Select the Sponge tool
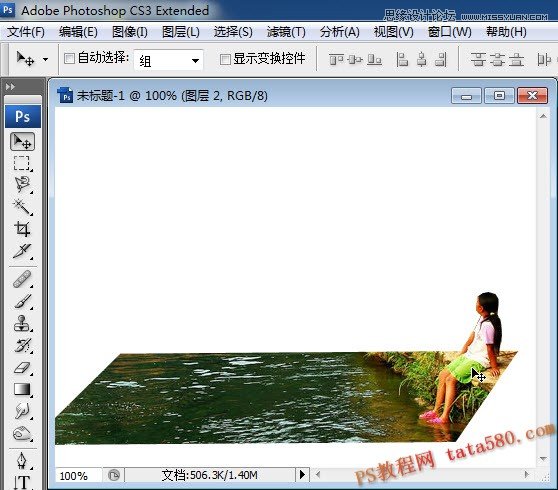This screenshot has height=490, width=558. pyautogui.click(x=22, y=433)
